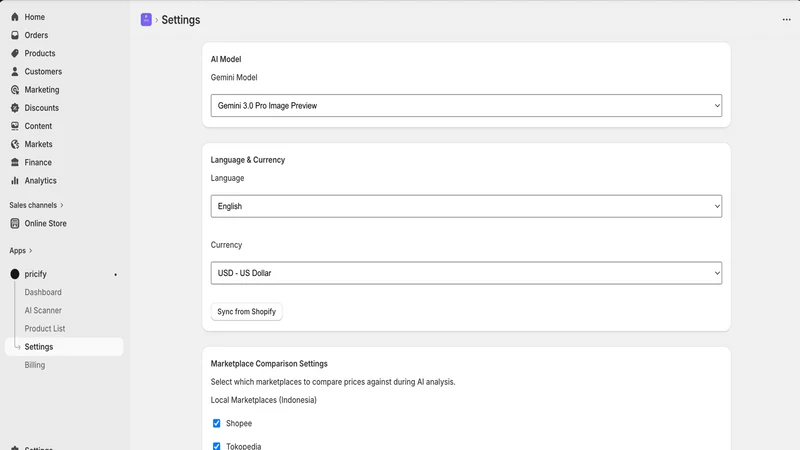Viewport: 800px width, 450px height.
Task: Open Discounts in the sidebar
Action: [x=41, y=108]
